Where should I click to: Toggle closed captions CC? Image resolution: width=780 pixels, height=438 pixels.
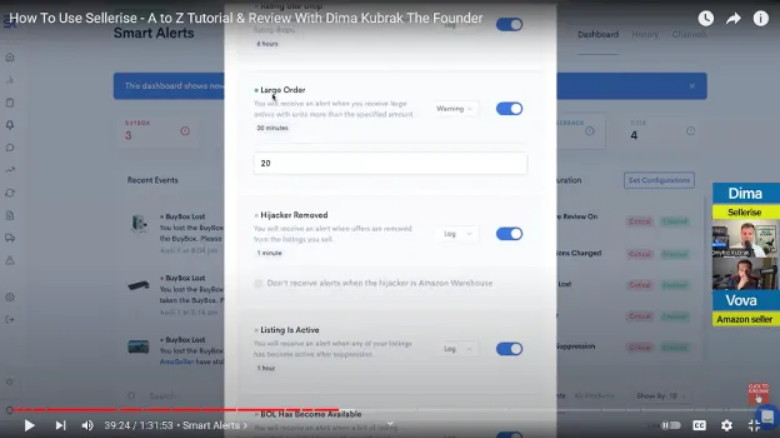click(x=699, y=425)
